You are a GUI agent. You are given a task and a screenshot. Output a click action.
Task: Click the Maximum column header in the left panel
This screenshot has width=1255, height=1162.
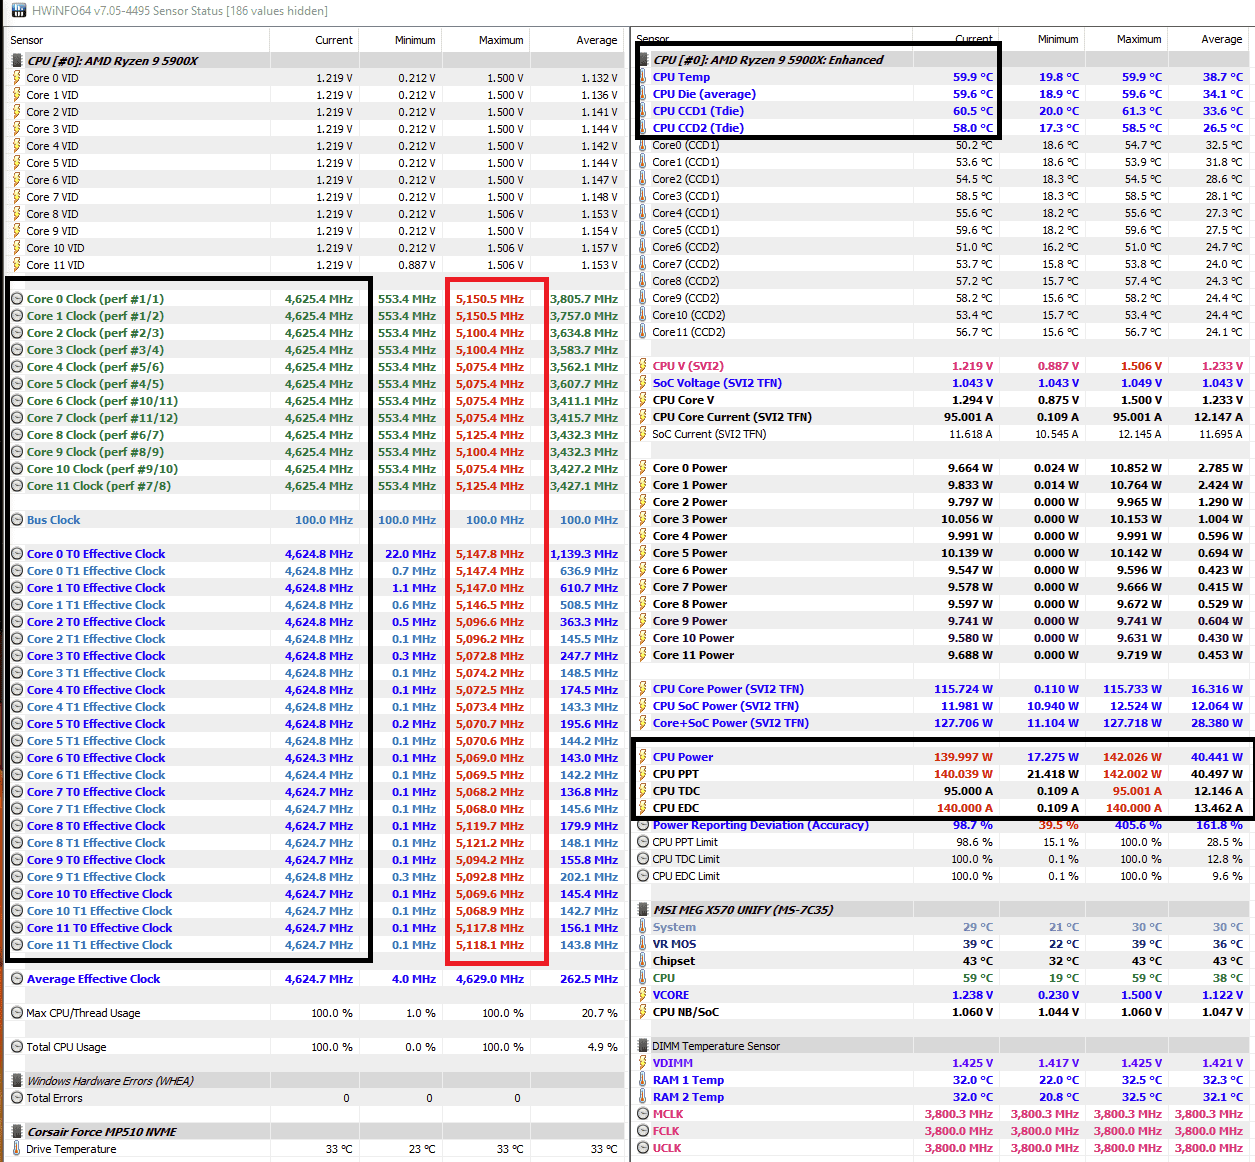pos(485,40)
